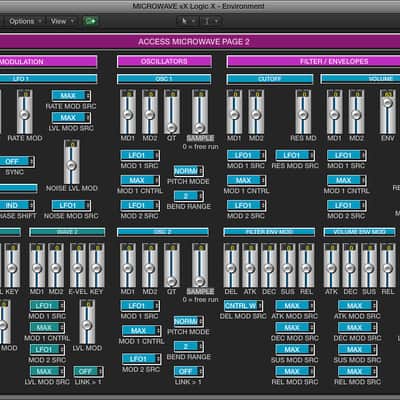Open volume SUS MOD SRC dropdown
The image size is (400, 400).
pos(358,350)
